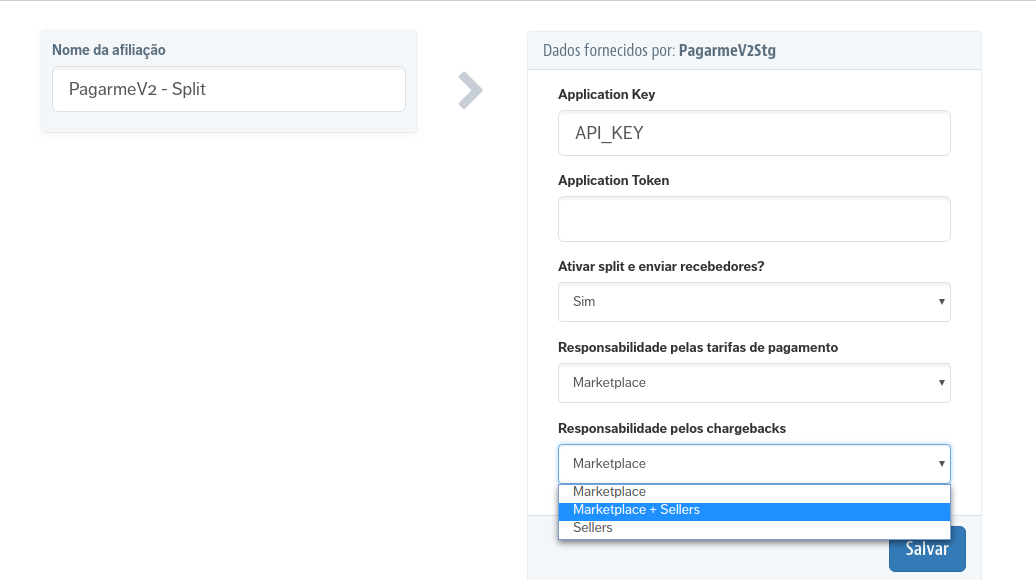Click the gray chevron arrow between panels

(470, 90)
